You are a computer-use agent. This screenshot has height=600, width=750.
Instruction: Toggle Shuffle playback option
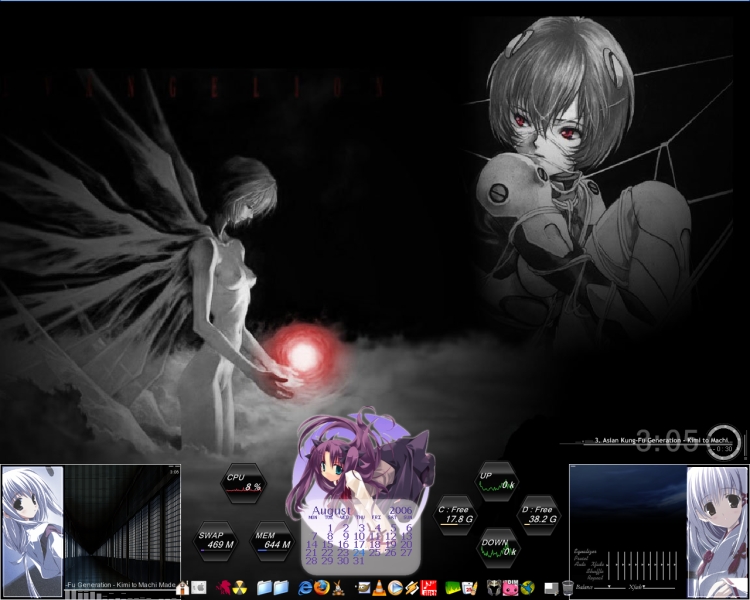[x=595, y=571]
